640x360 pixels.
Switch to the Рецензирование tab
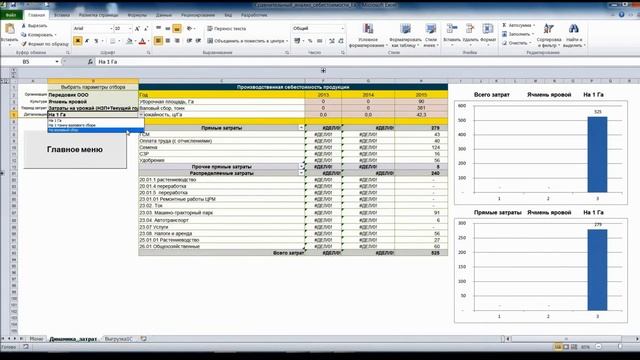pyautogui.click(x=198, y=15)
